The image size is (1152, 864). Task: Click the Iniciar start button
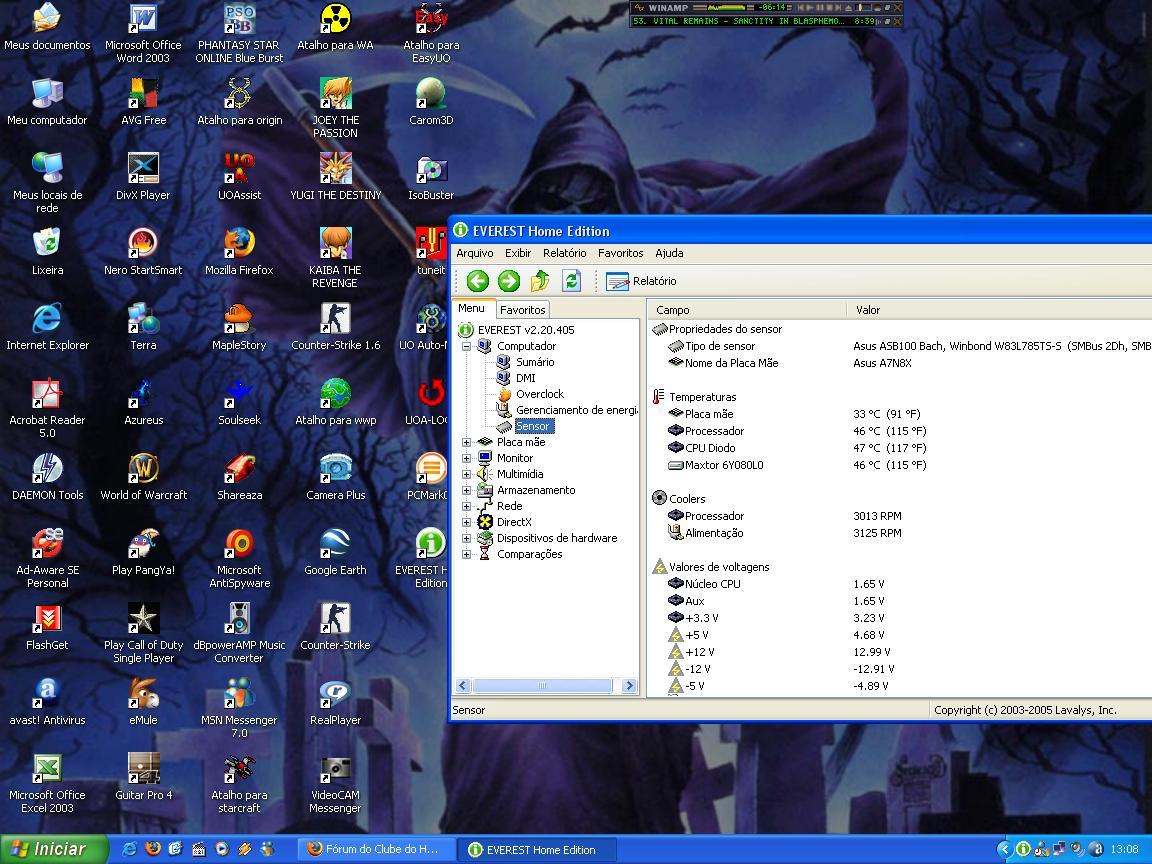(x=54, y=849)
